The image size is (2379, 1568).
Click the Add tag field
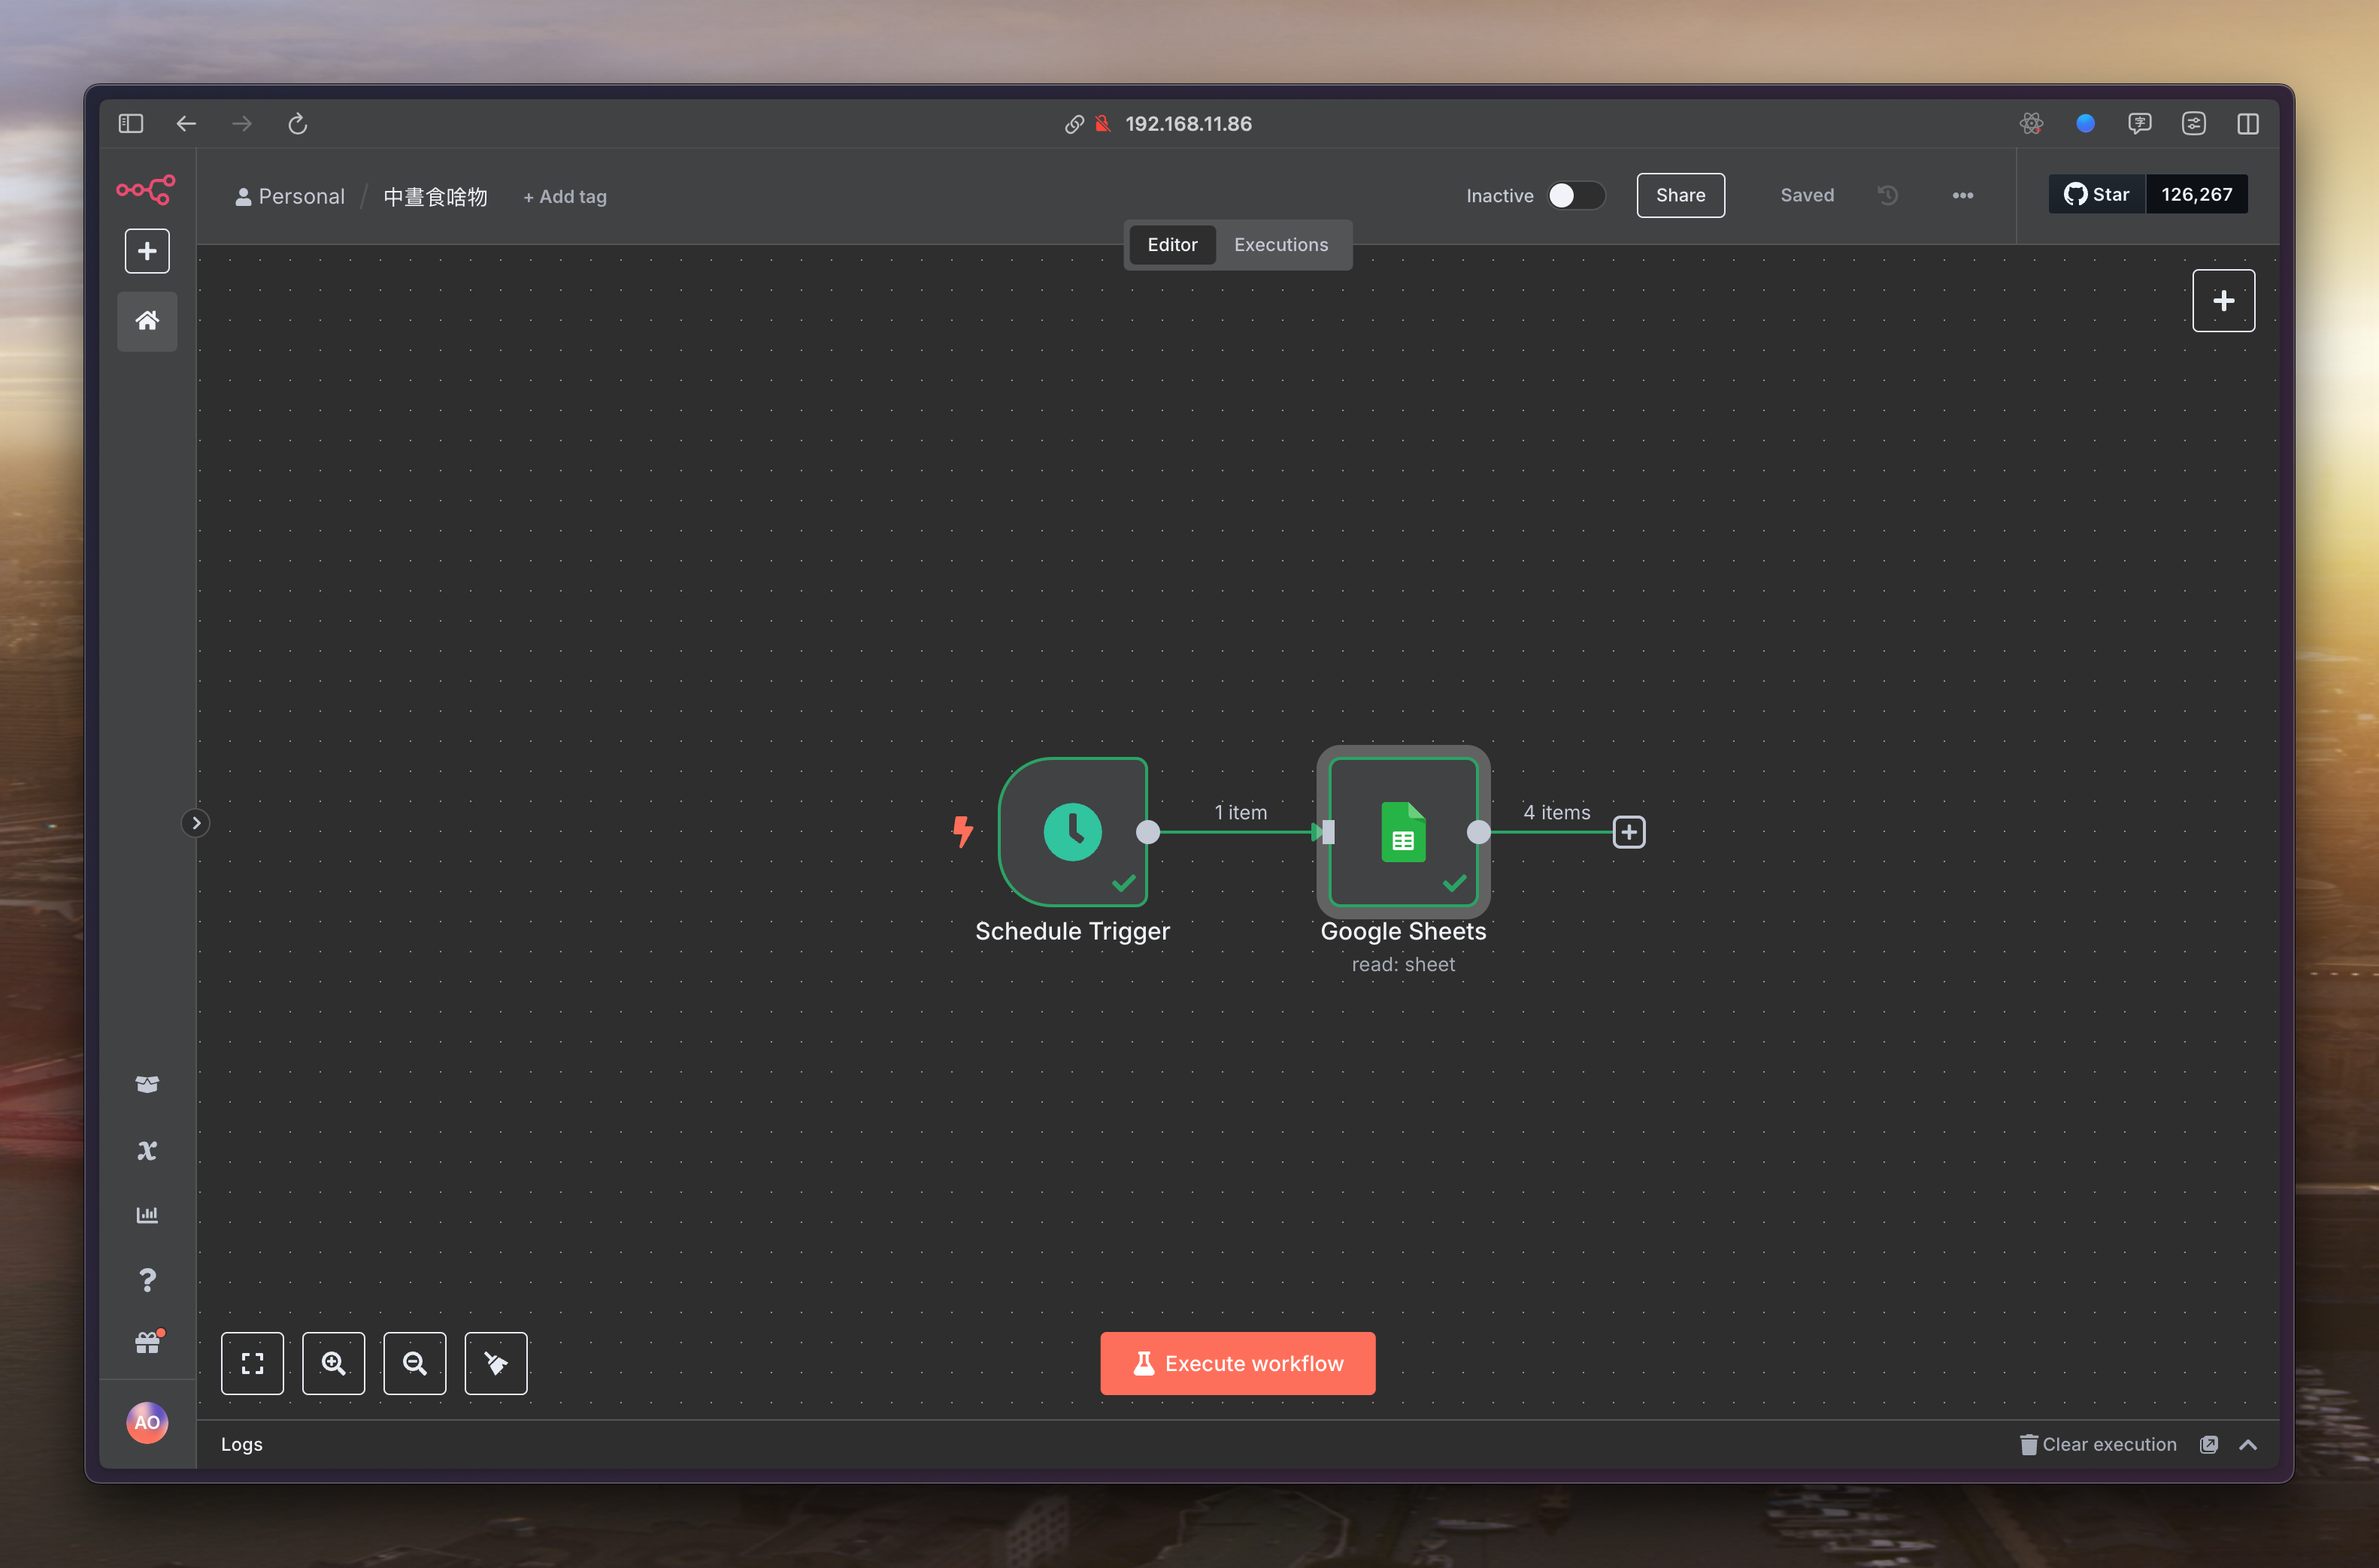565,197
